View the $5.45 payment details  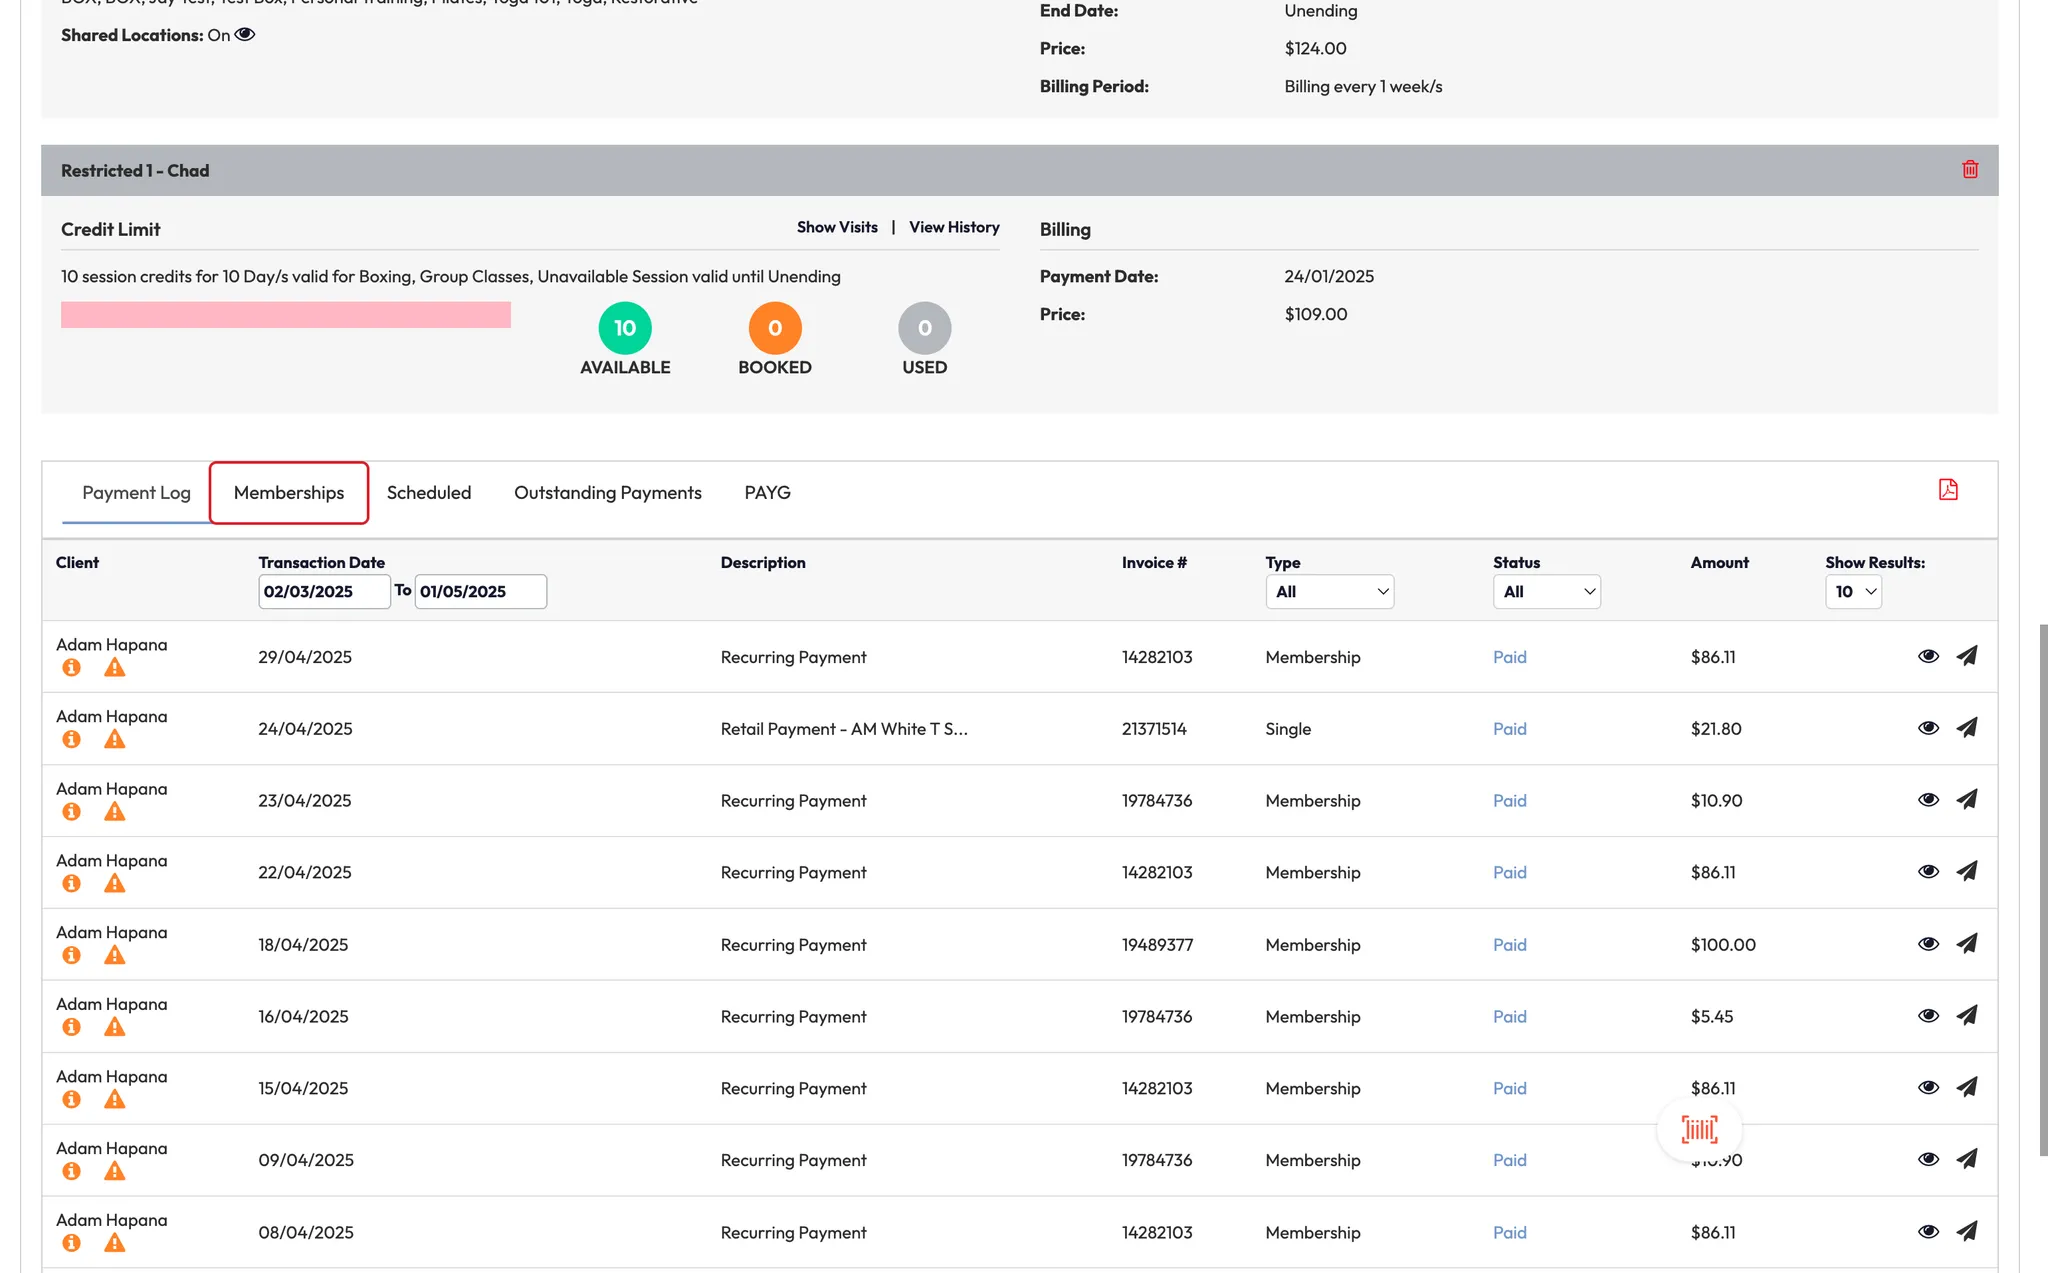coord(1928,1016)
